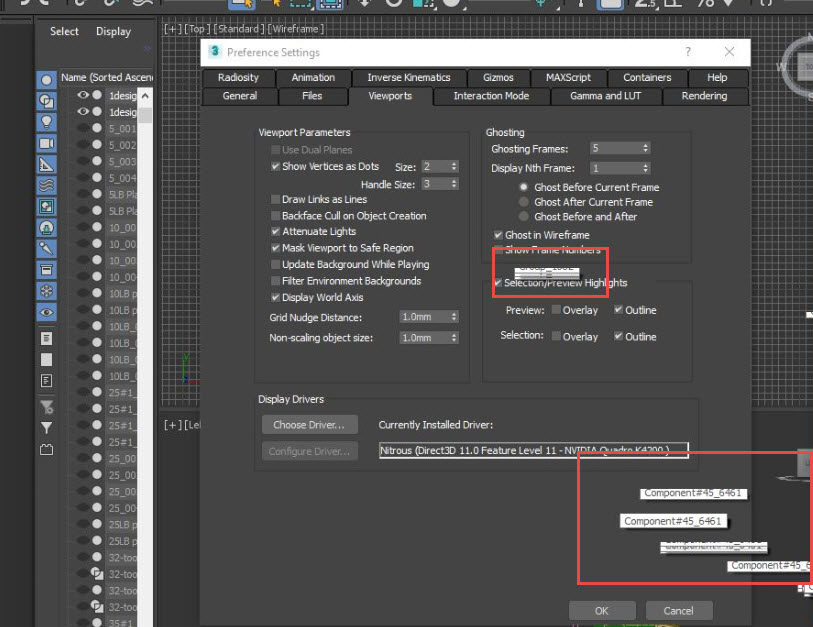813x627 pixels.
Task: Adjust Display Nth Frame spinner arrows
Action: point(645,168)
